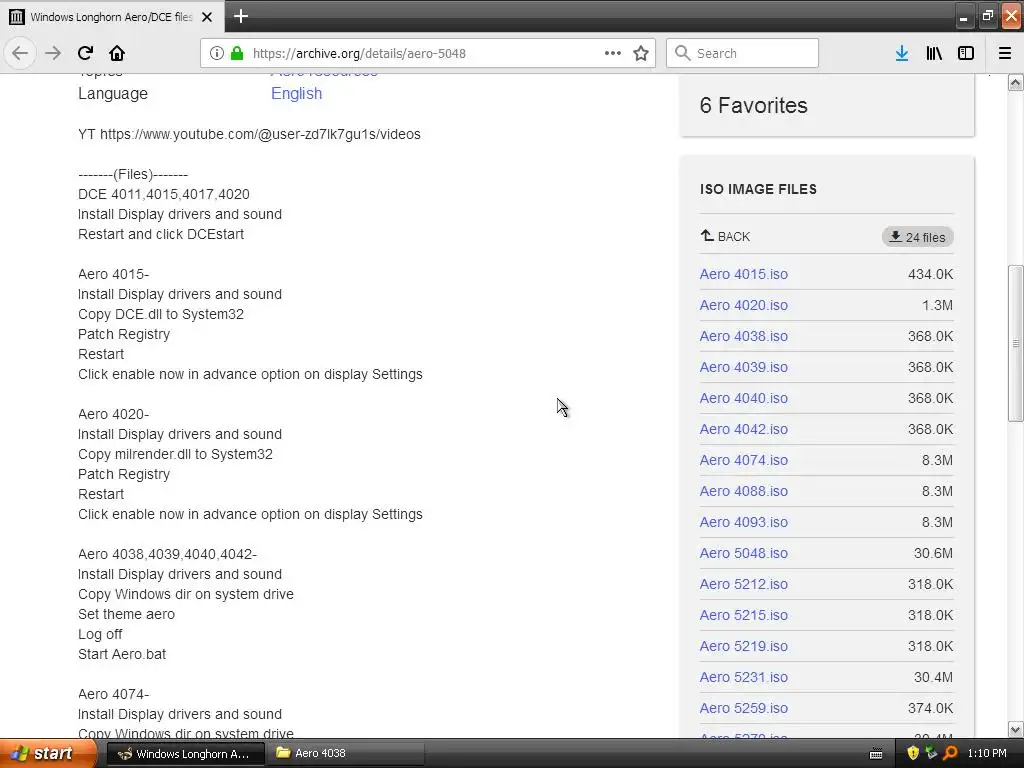Viewport: 1024px width, 768px height.
Task: Click the 1:10 PM system clock
Action: (x=987, y=754)
